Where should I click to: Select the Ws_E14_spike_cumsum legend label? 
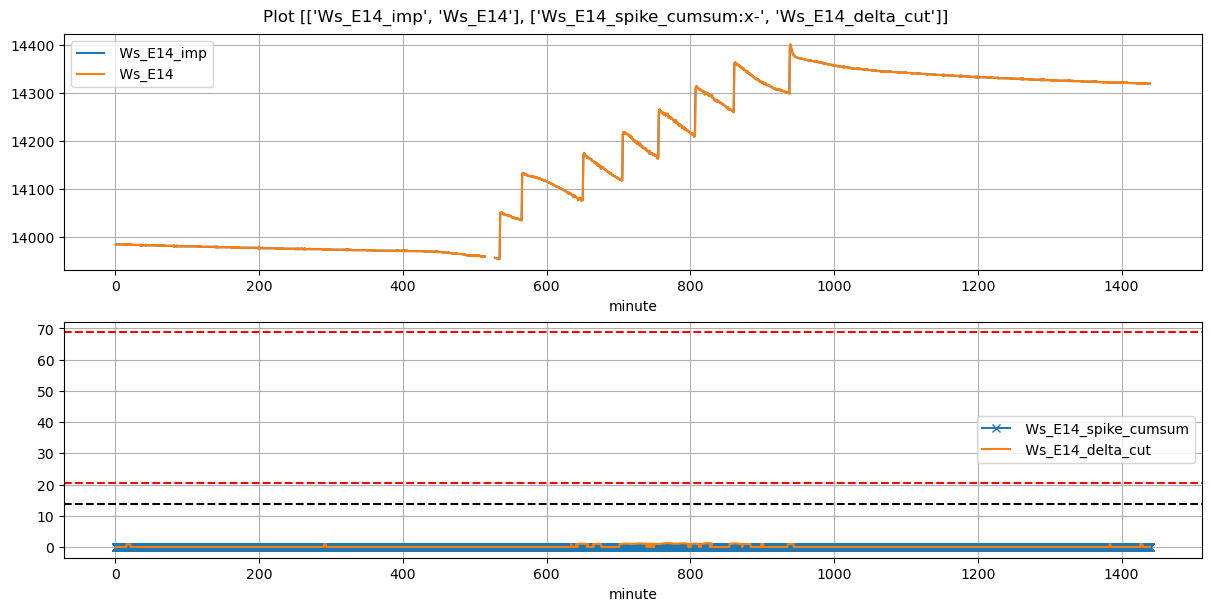click(1106, 429)
